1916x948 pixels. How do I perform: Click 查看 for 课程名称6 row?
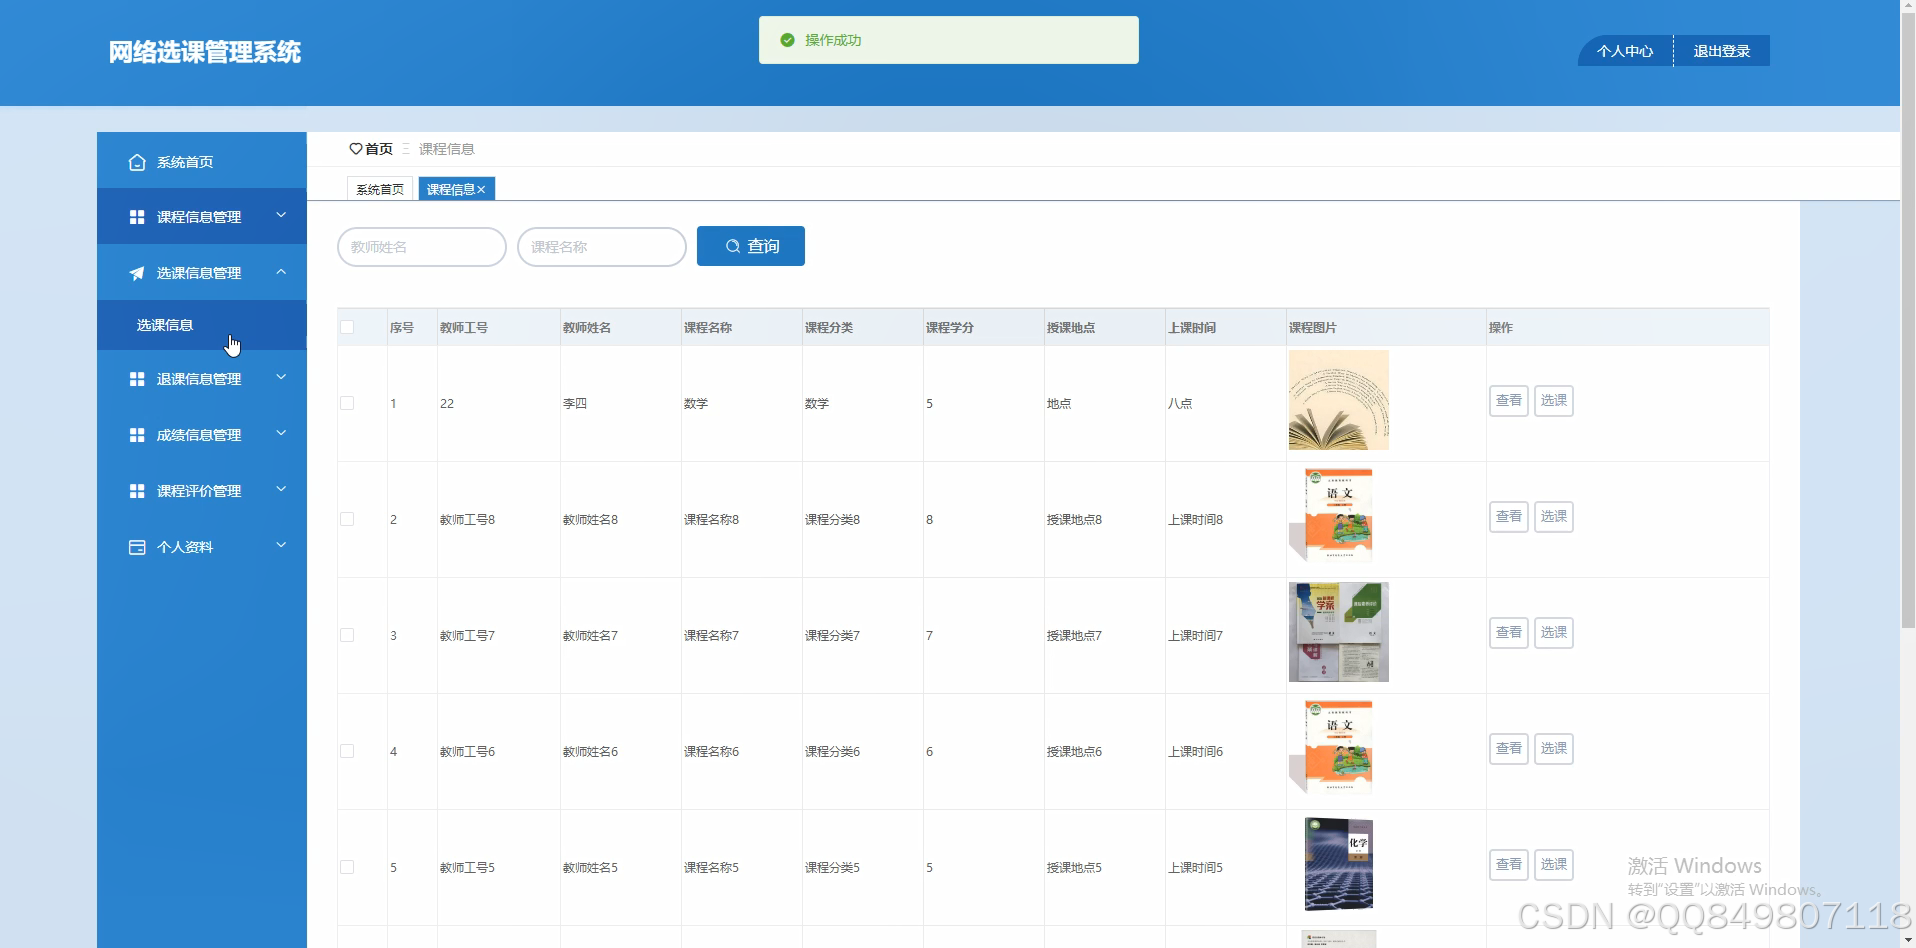tap(1509, 749)
